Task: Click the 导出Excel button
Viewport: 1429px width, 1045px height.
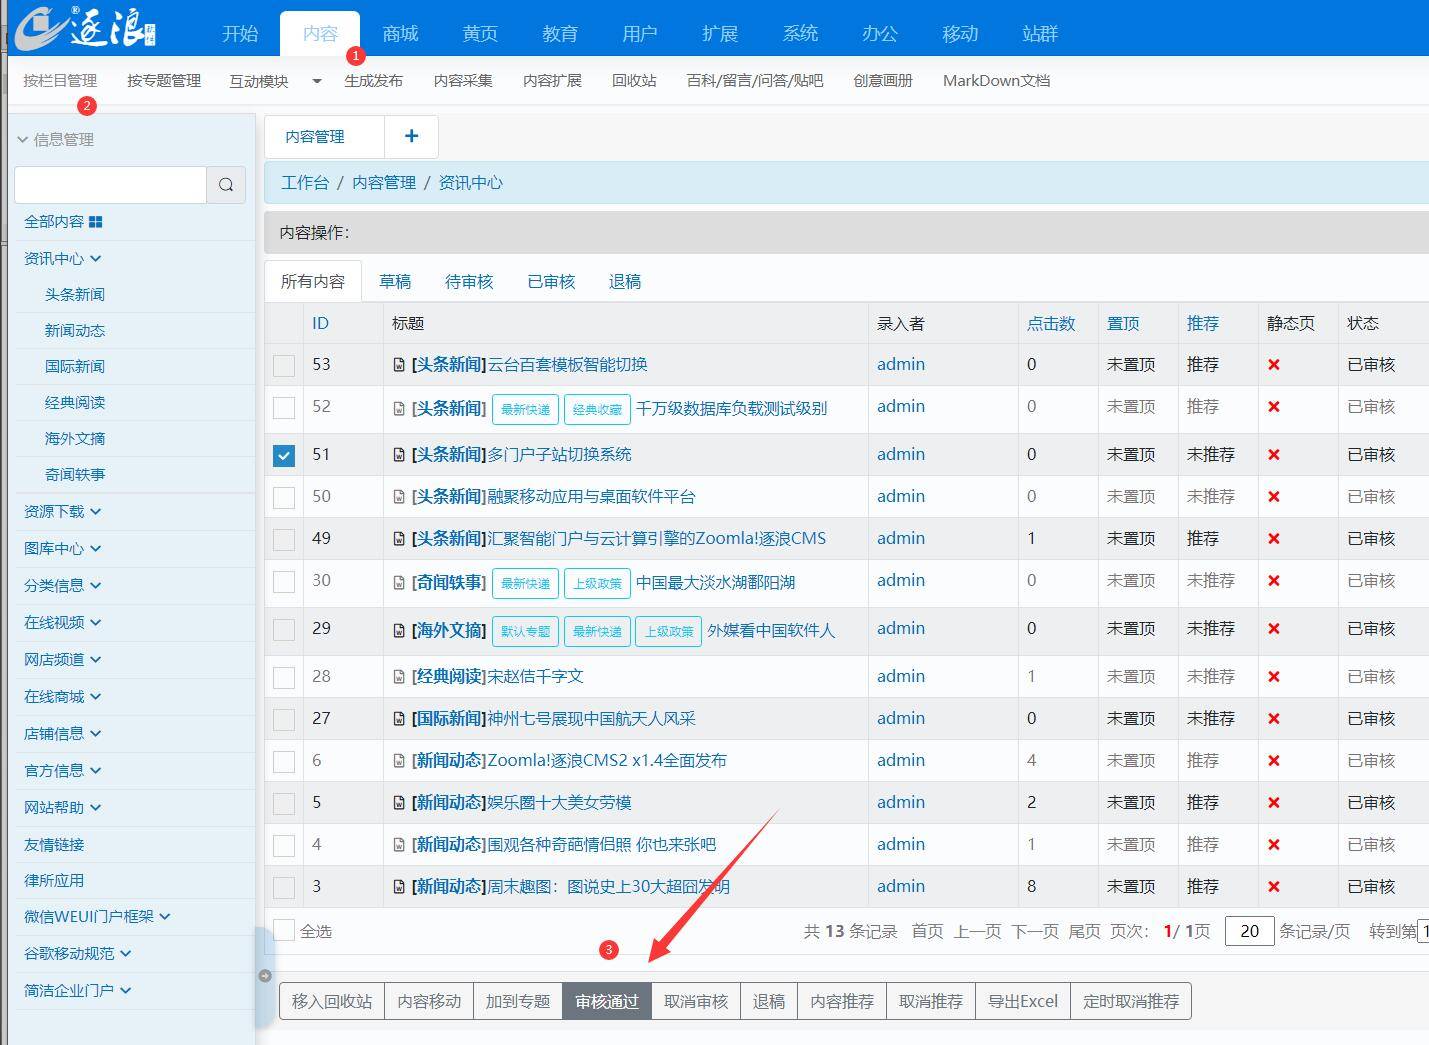Action: (x=1023, y=1001)
